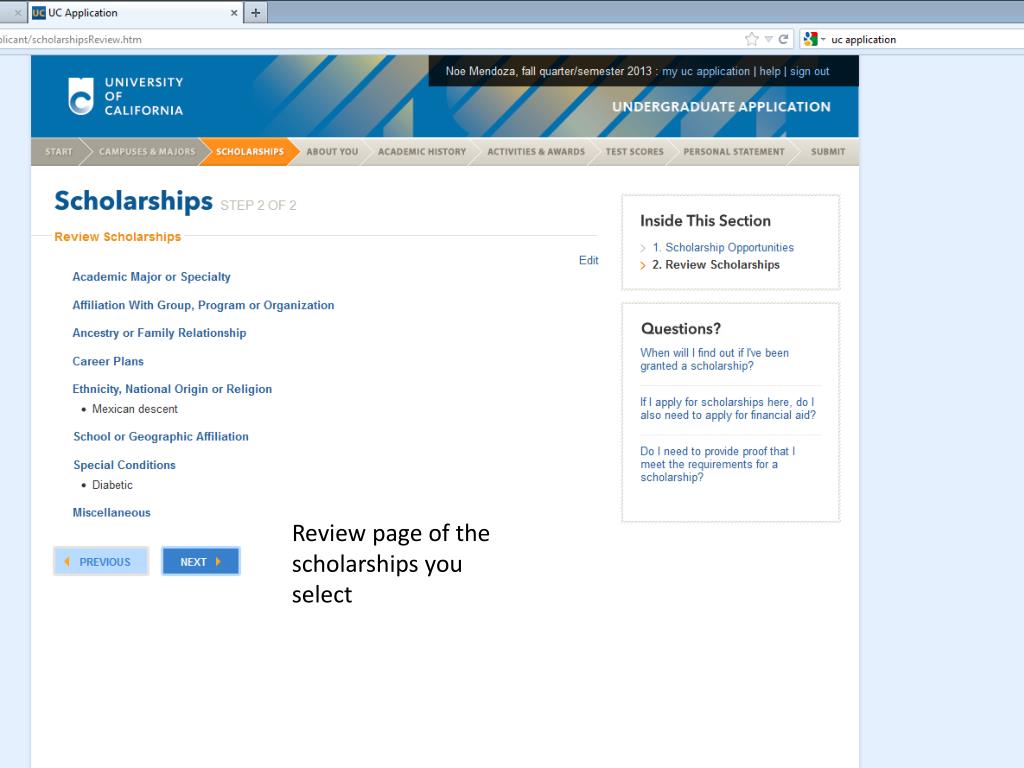Click the Mexican descent entry
This screenshot has height=768, width=1024.
pos(135,409)
